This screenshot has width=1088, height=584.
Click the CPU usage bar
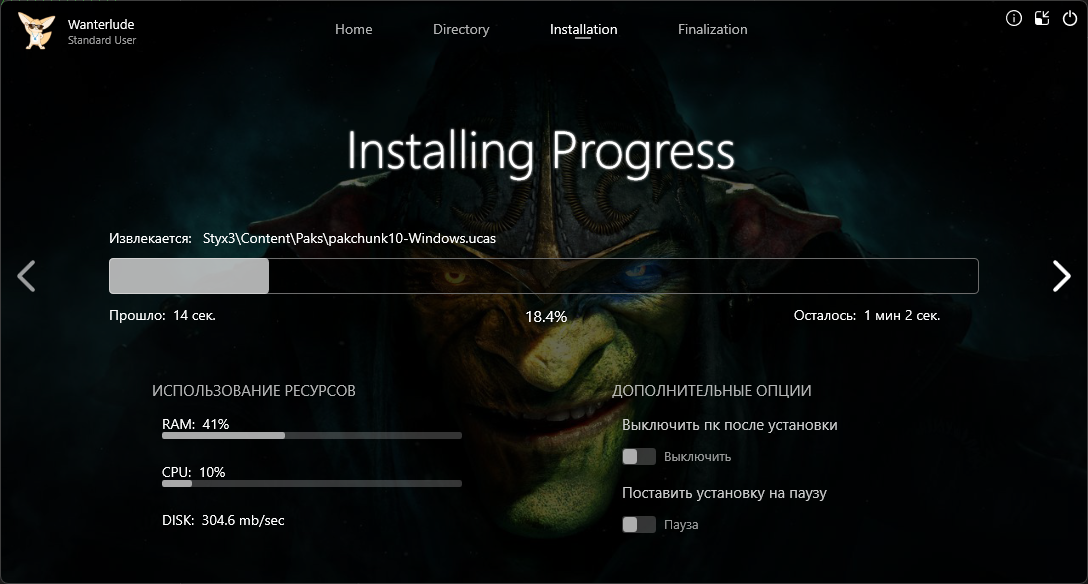click(311, 484)
